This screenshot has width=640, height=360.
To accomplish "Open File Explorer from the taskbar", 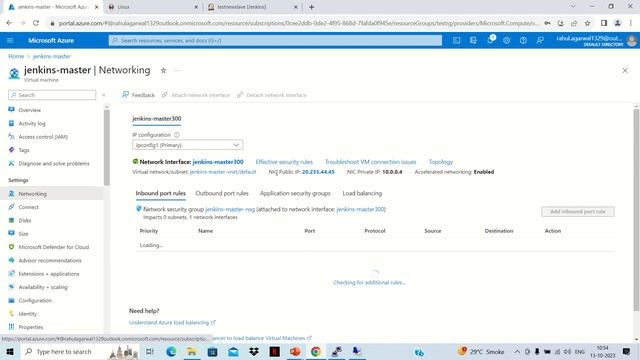I will click(x=191, y=351).
